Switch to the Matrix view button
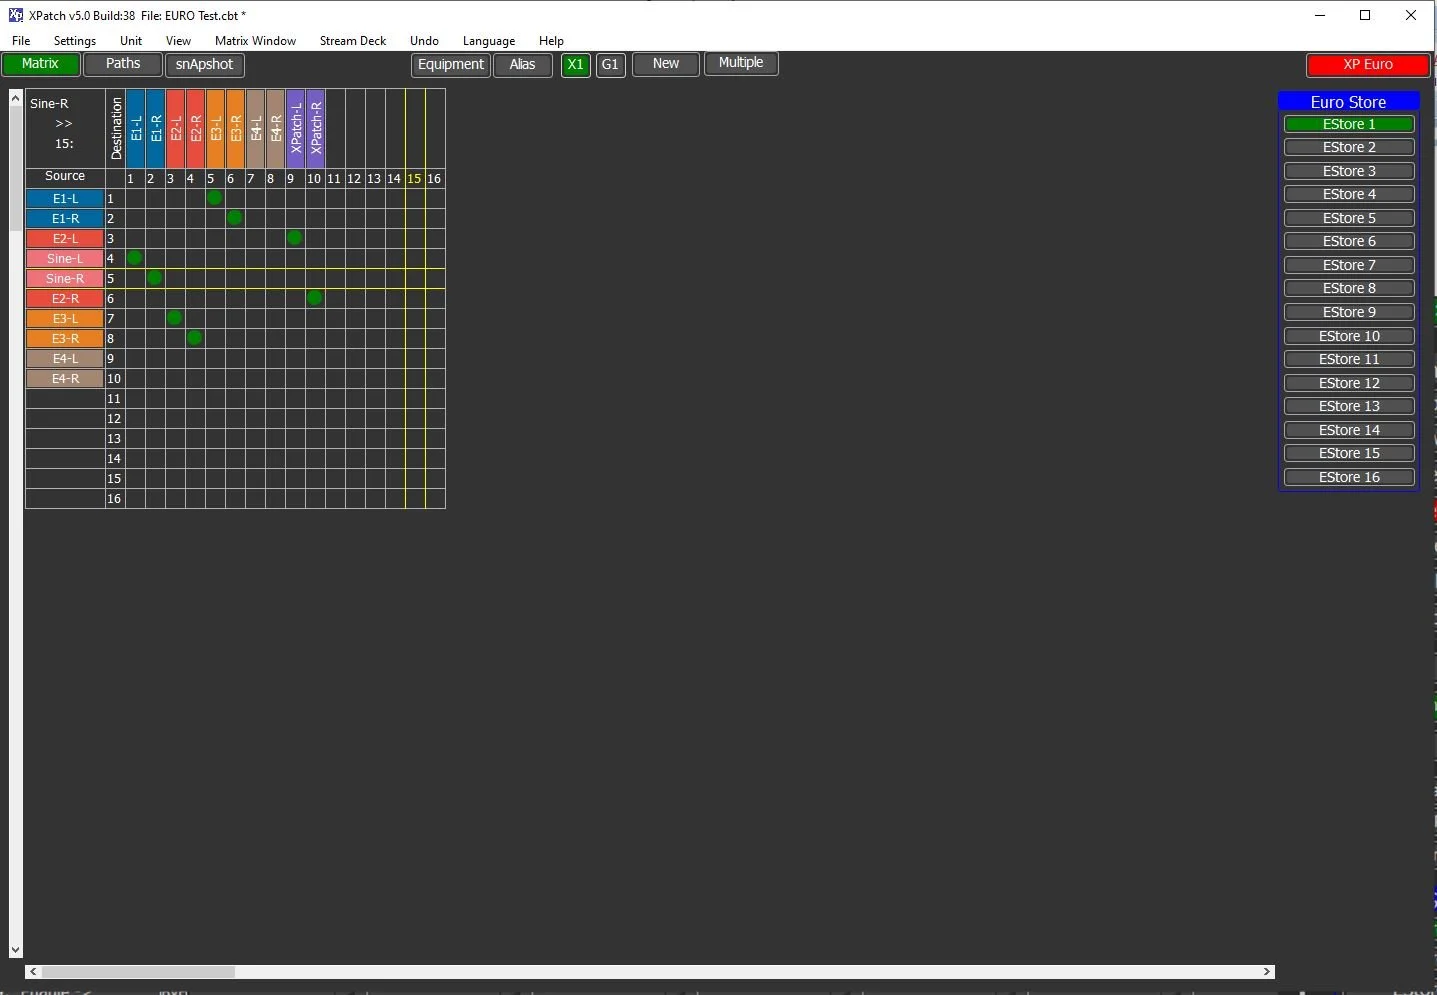The width and height of the screenshot is (1437, 995). pyautogui.click(x=41, y=64)
